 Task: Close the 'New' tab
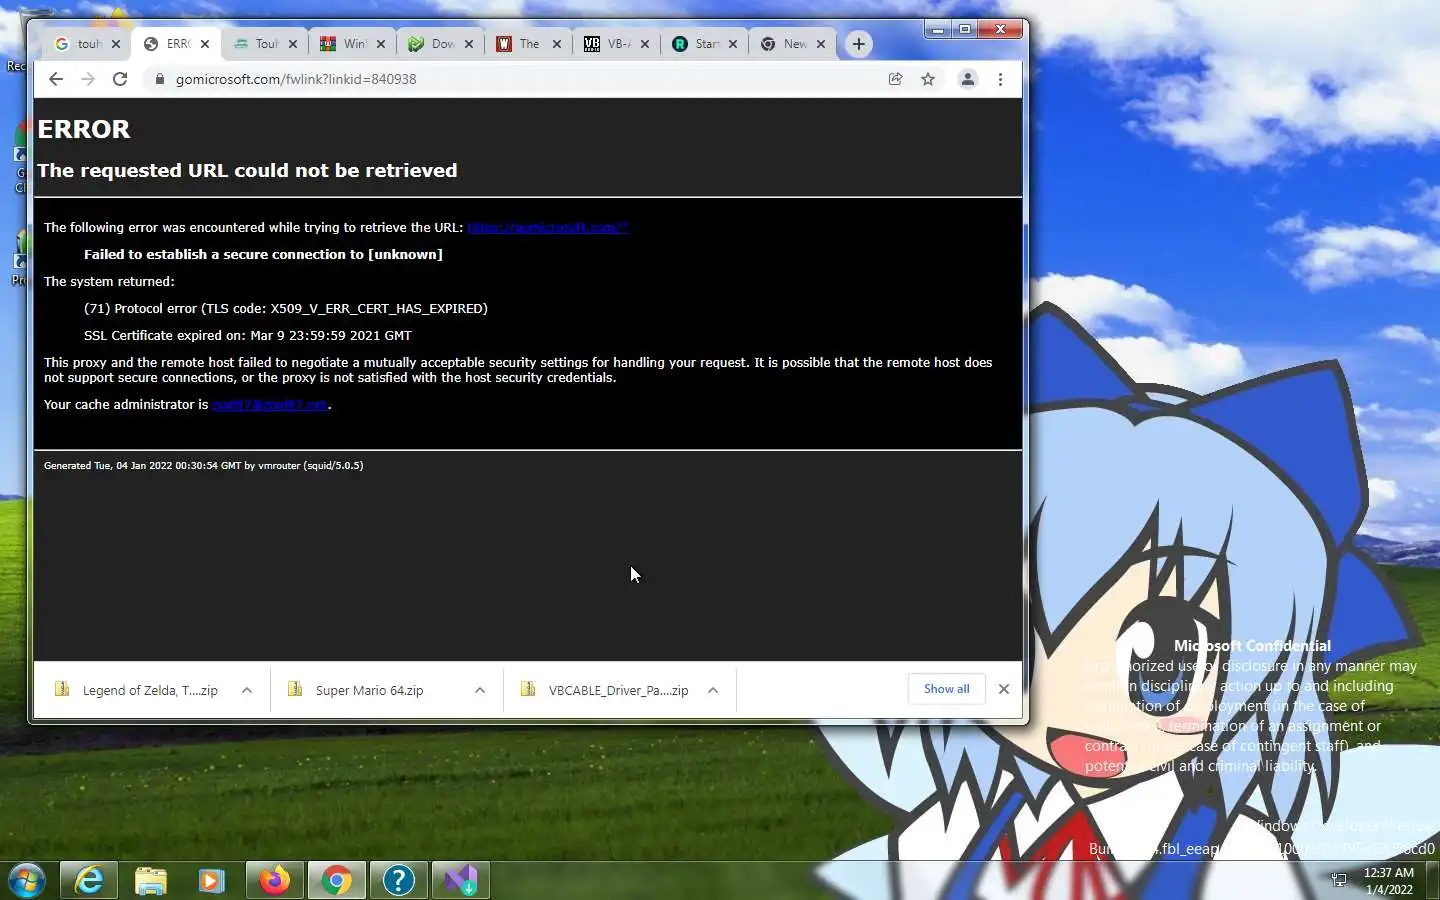[821, 44]
